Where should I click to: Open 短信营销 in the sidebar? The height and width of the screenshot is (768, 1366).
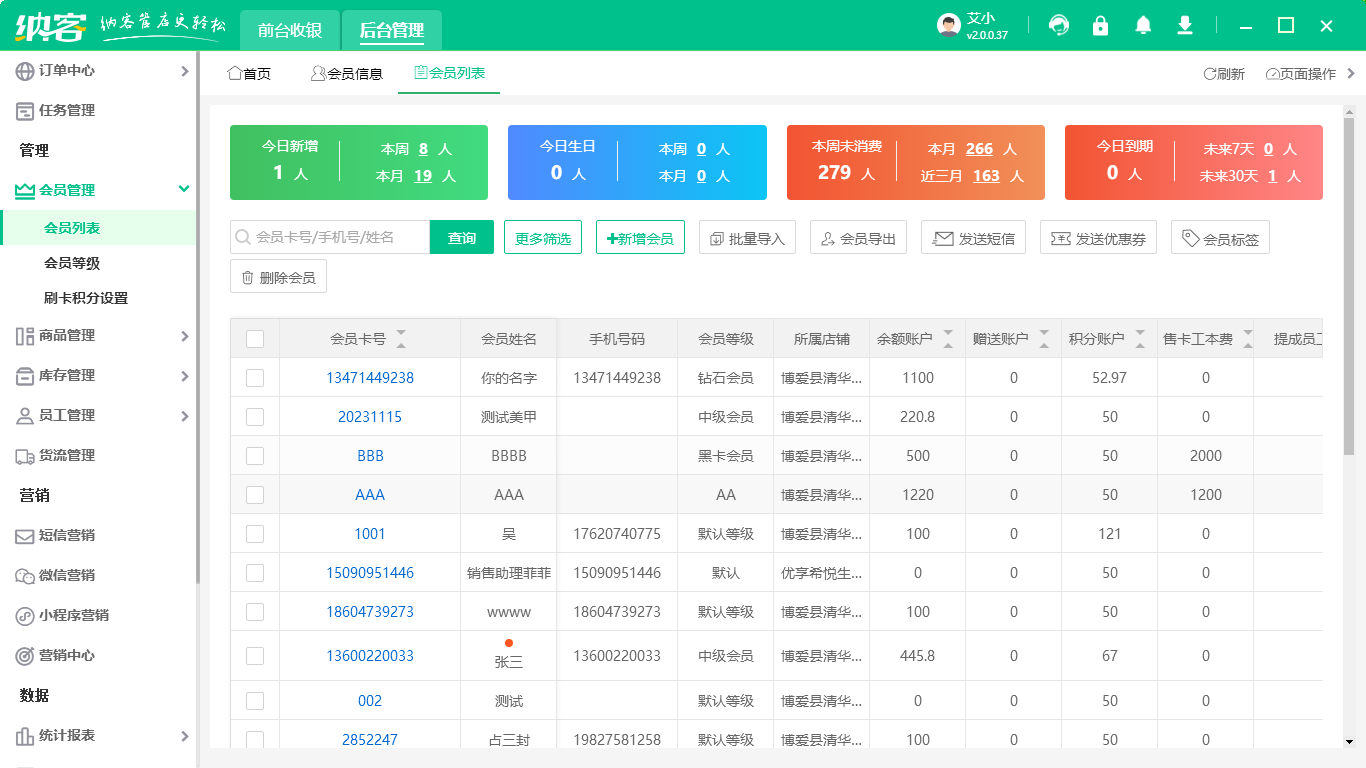click(x=67, y=535)
